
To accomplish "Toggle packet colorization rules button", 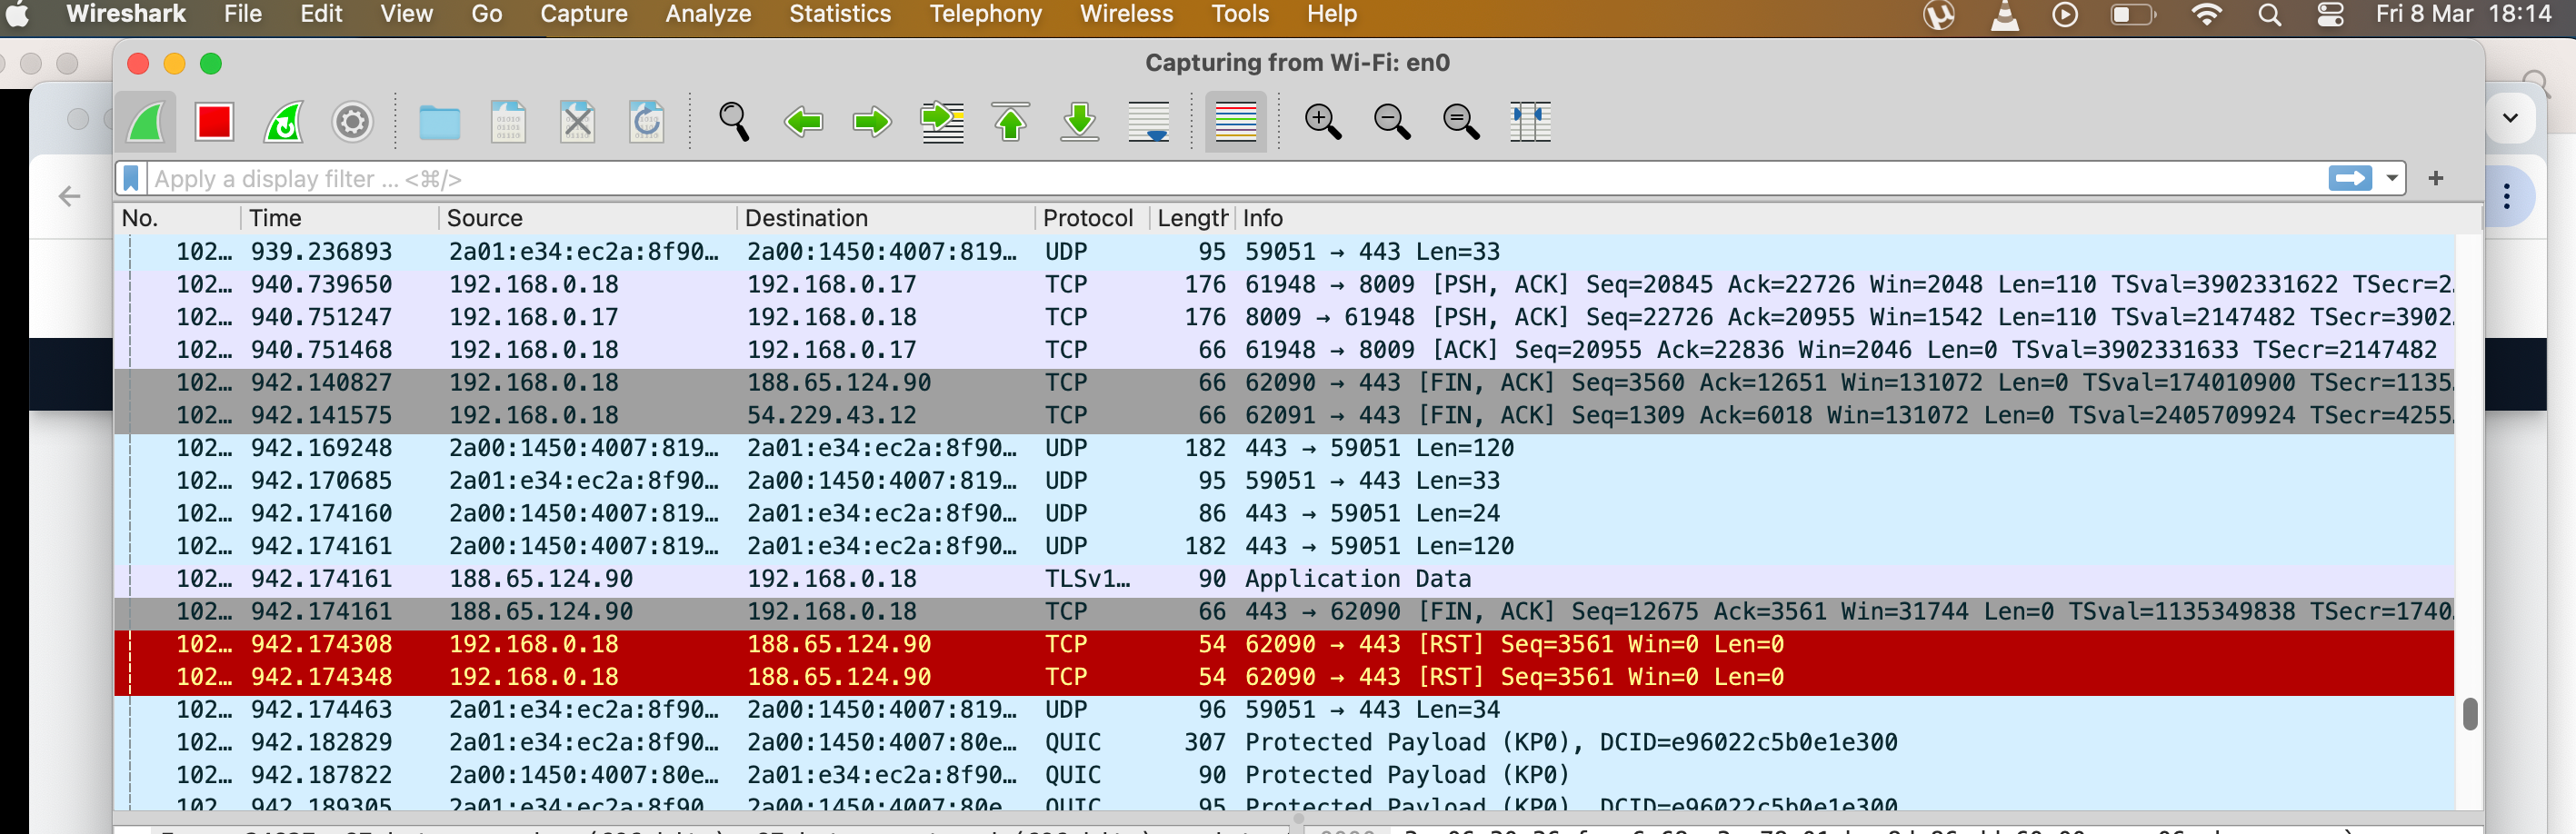I will (x=1235, y=122).
